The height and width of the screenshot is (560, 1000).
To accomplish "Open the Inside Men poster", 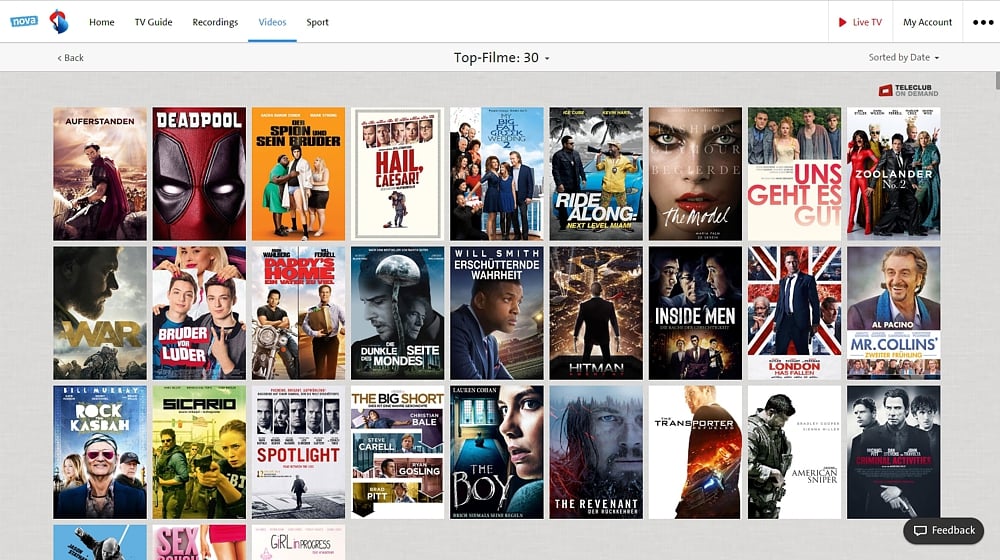I will click(695, 313).
